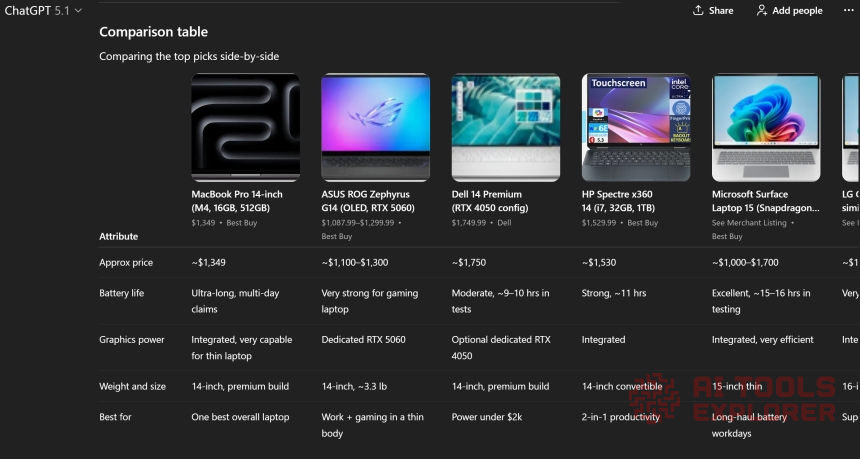Click the Share upload icon
This screenshot has height=459, width=860.
coord(698,10)
